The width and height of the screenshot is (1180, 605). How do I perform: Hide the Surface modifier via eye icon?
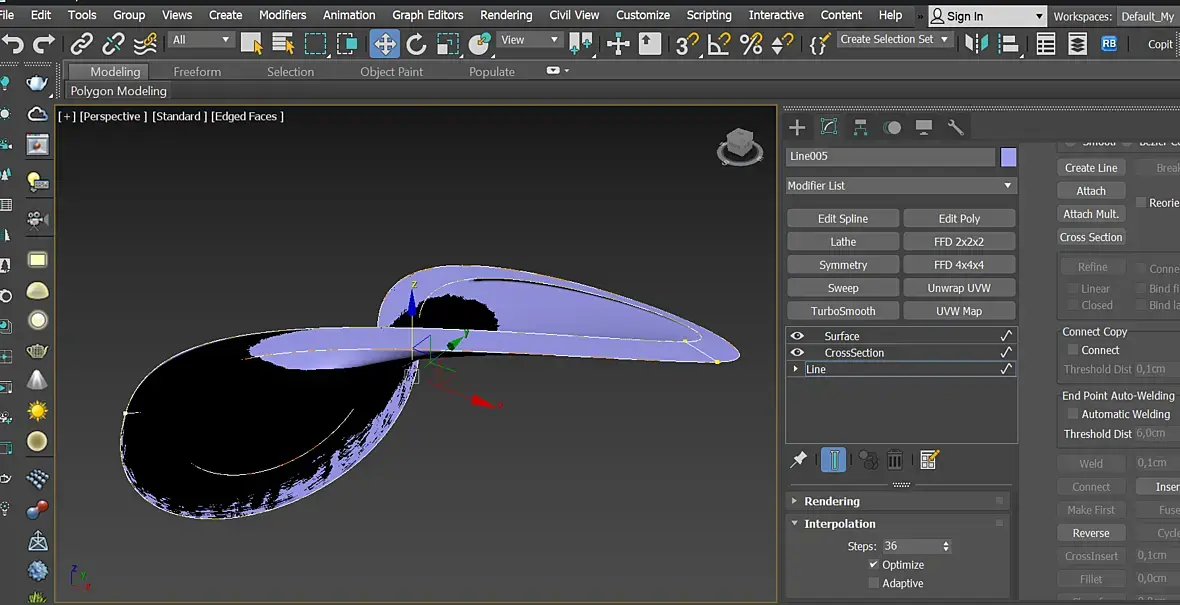click(797, 336)
